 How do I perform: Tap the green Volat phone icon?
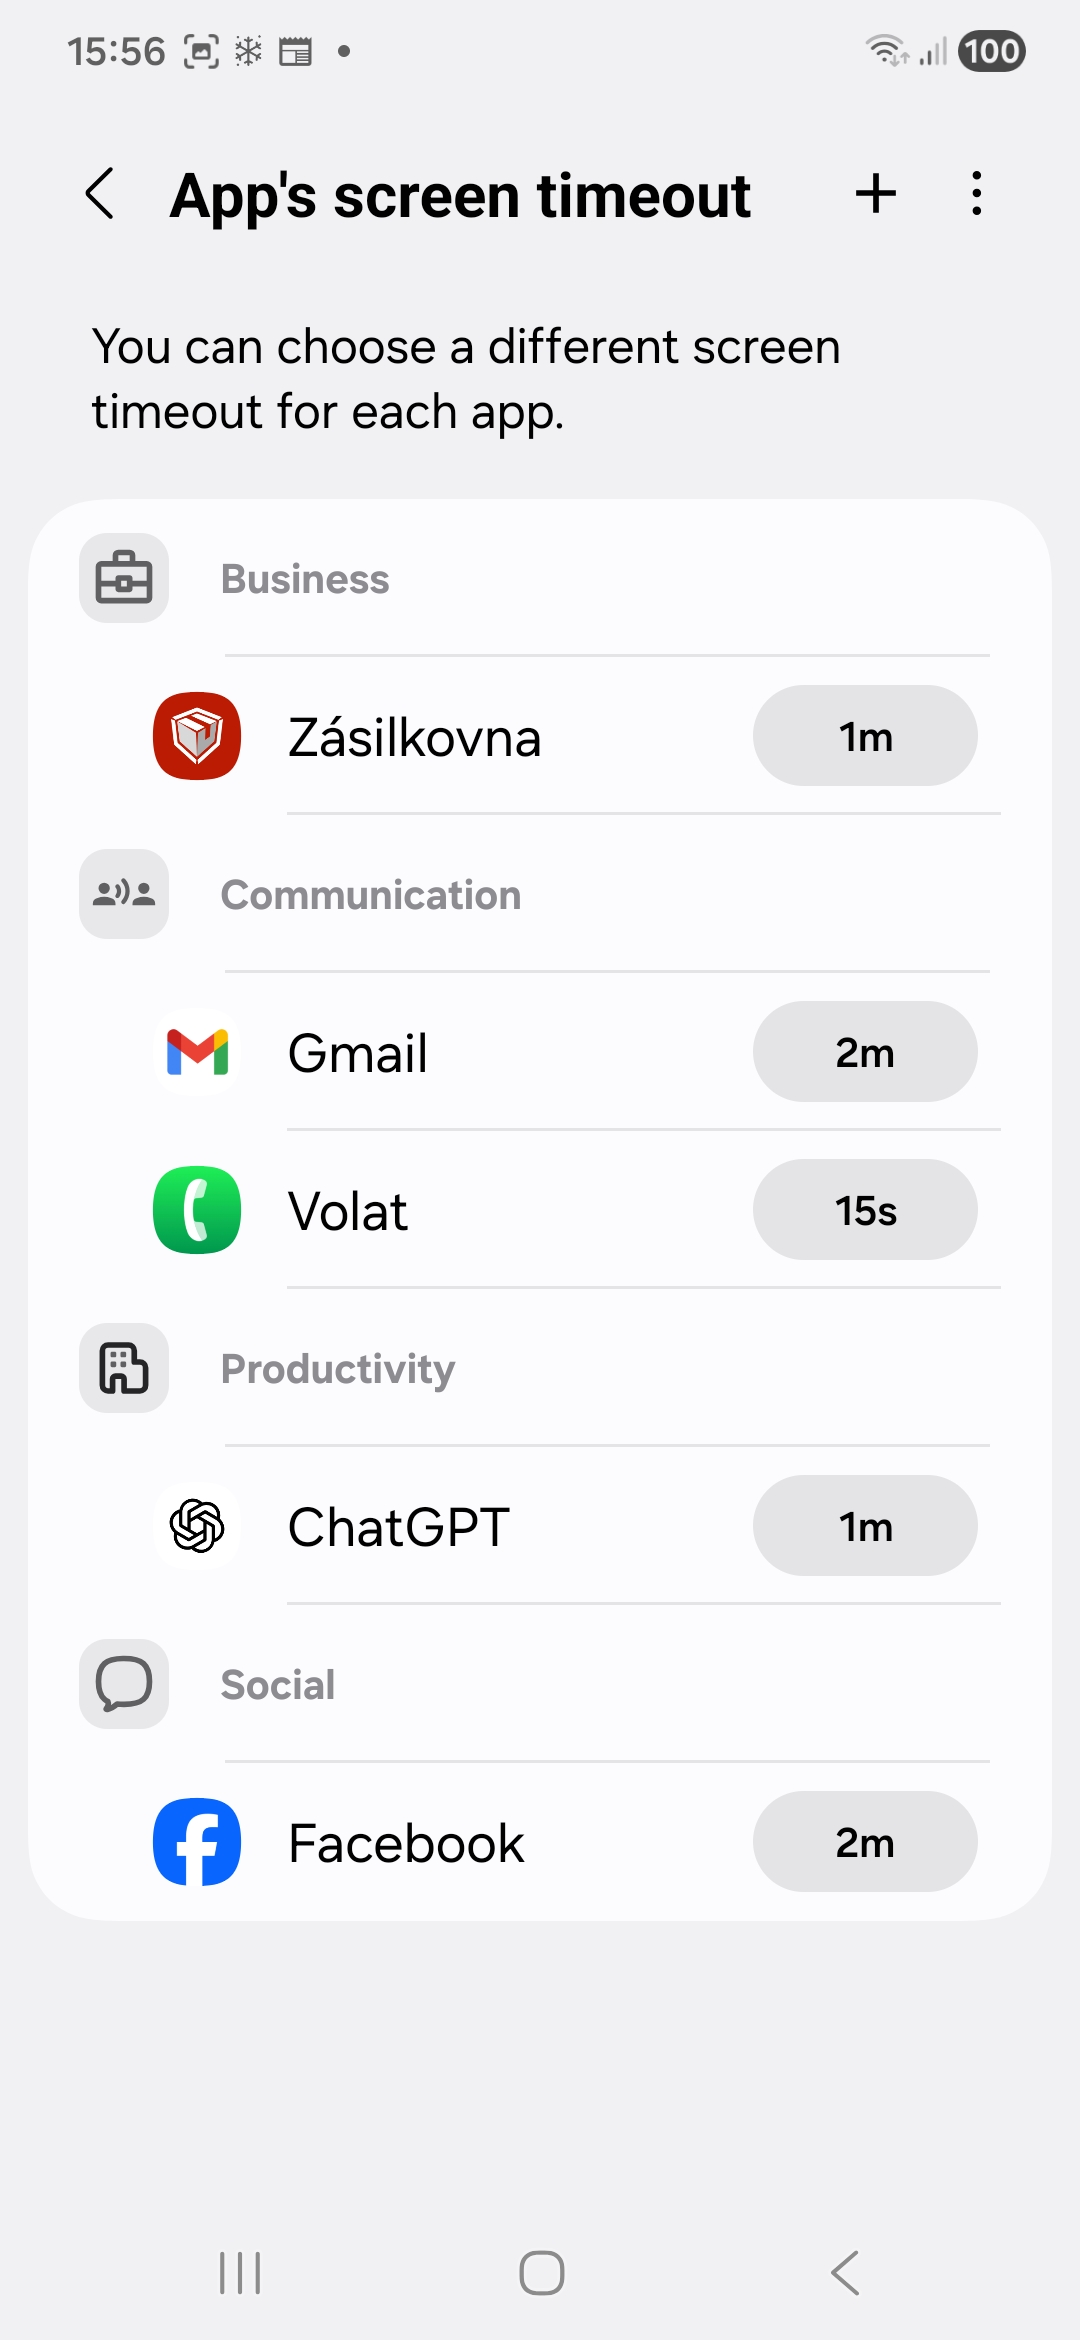click(x=197, y=1210)
